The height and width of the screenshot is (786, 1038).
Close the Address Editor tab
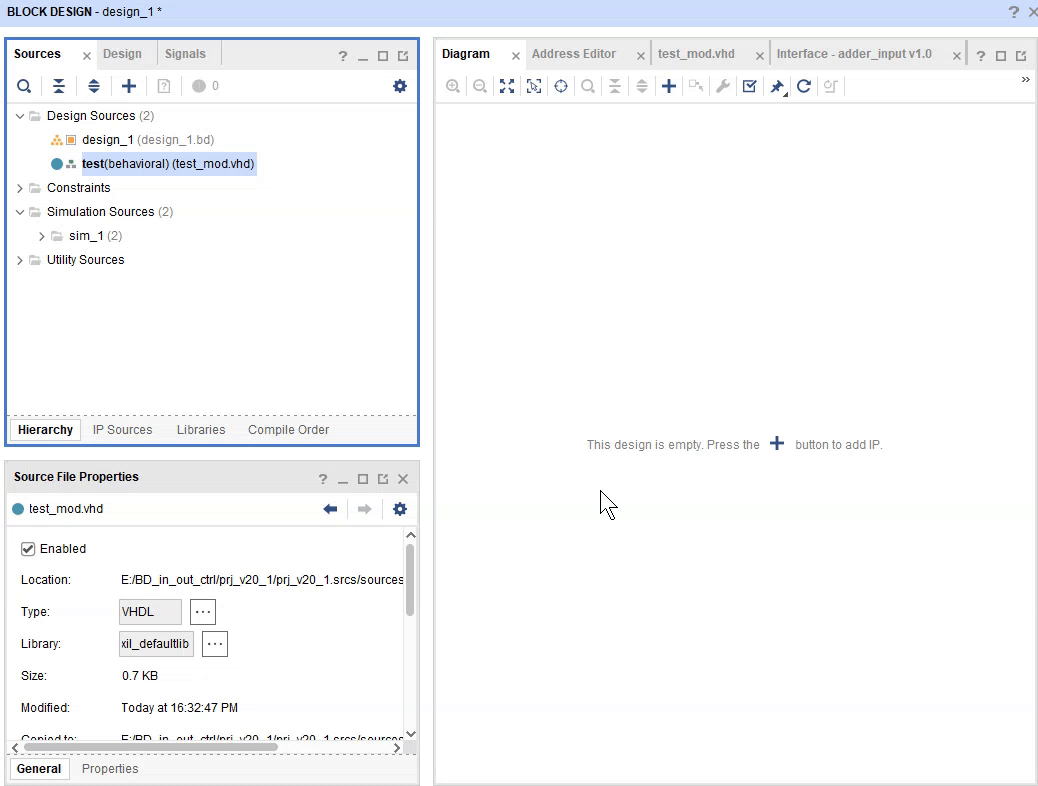pyautogui.click(x=641, y=56)
